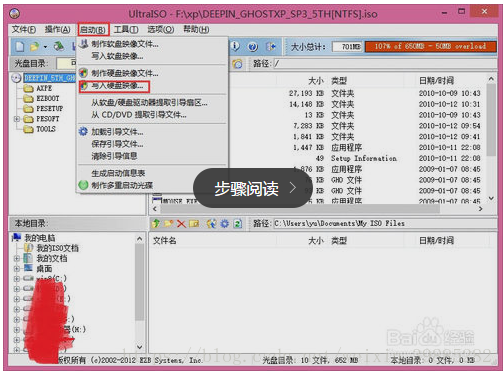Sort local file list by 文件名 column
503x376 pixels.
coord(164,241)
